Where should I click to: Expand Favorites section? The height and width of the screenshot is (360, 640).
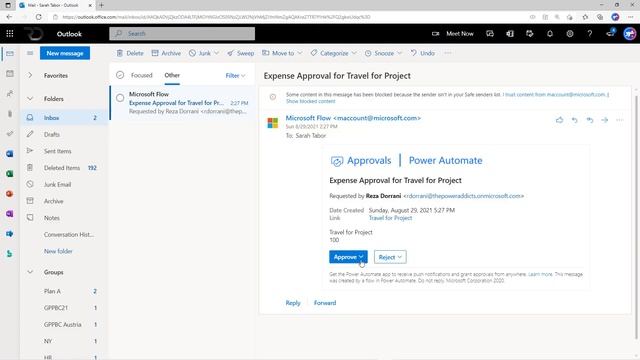(30, 76)
